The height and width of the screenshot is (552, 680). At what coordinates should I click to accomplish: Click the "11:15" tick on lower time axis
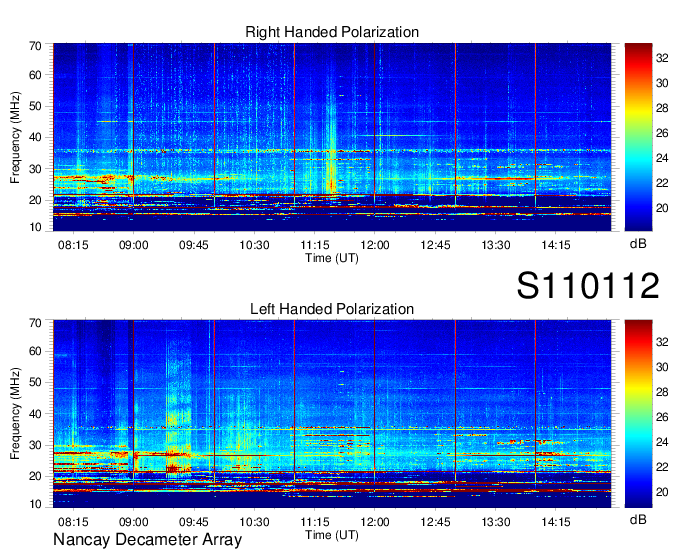click(315, 522)
